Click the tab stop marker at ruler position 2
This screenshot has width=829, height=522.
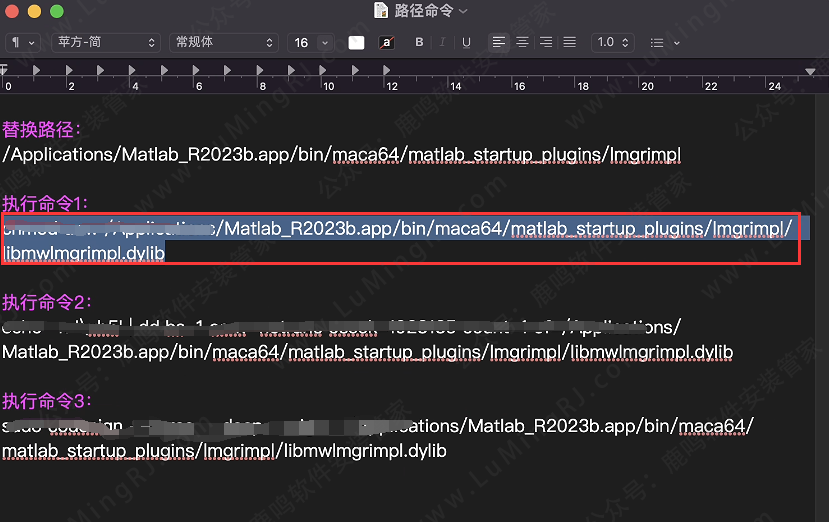coord(69,71)
